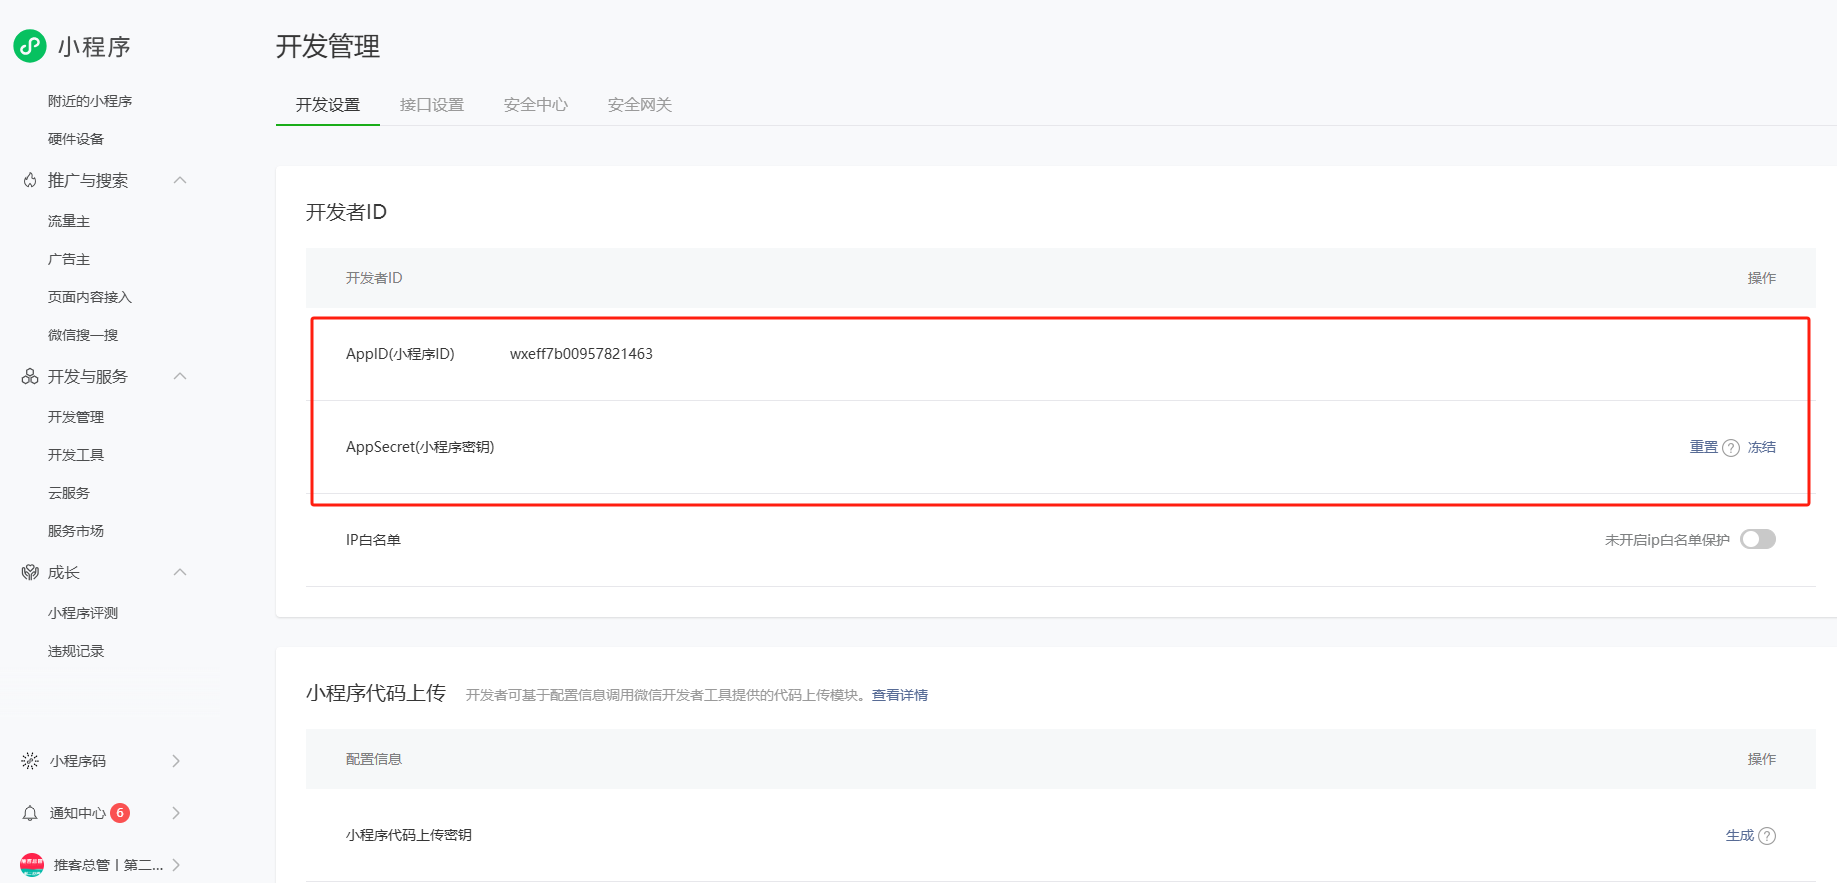Screen dimensions: 1837x883
Task: Click the 冻结 link for AppSecret
Action: tap(1761, 447)
